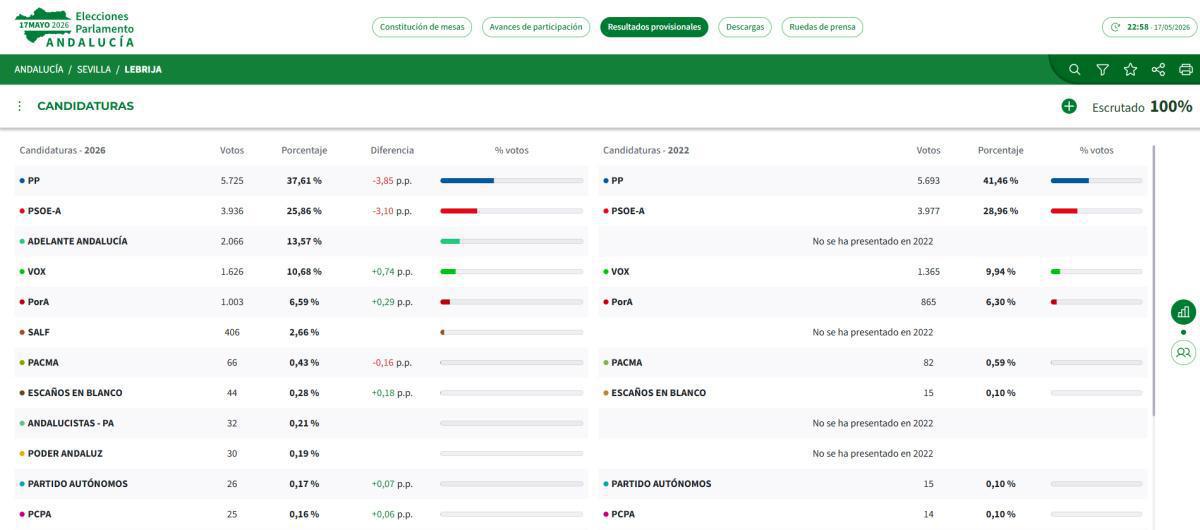This screenshot has width=1200, height=530.
Task: Click the PP 2022 percentage 41,46 %
Action: (x=1000, y=181)
